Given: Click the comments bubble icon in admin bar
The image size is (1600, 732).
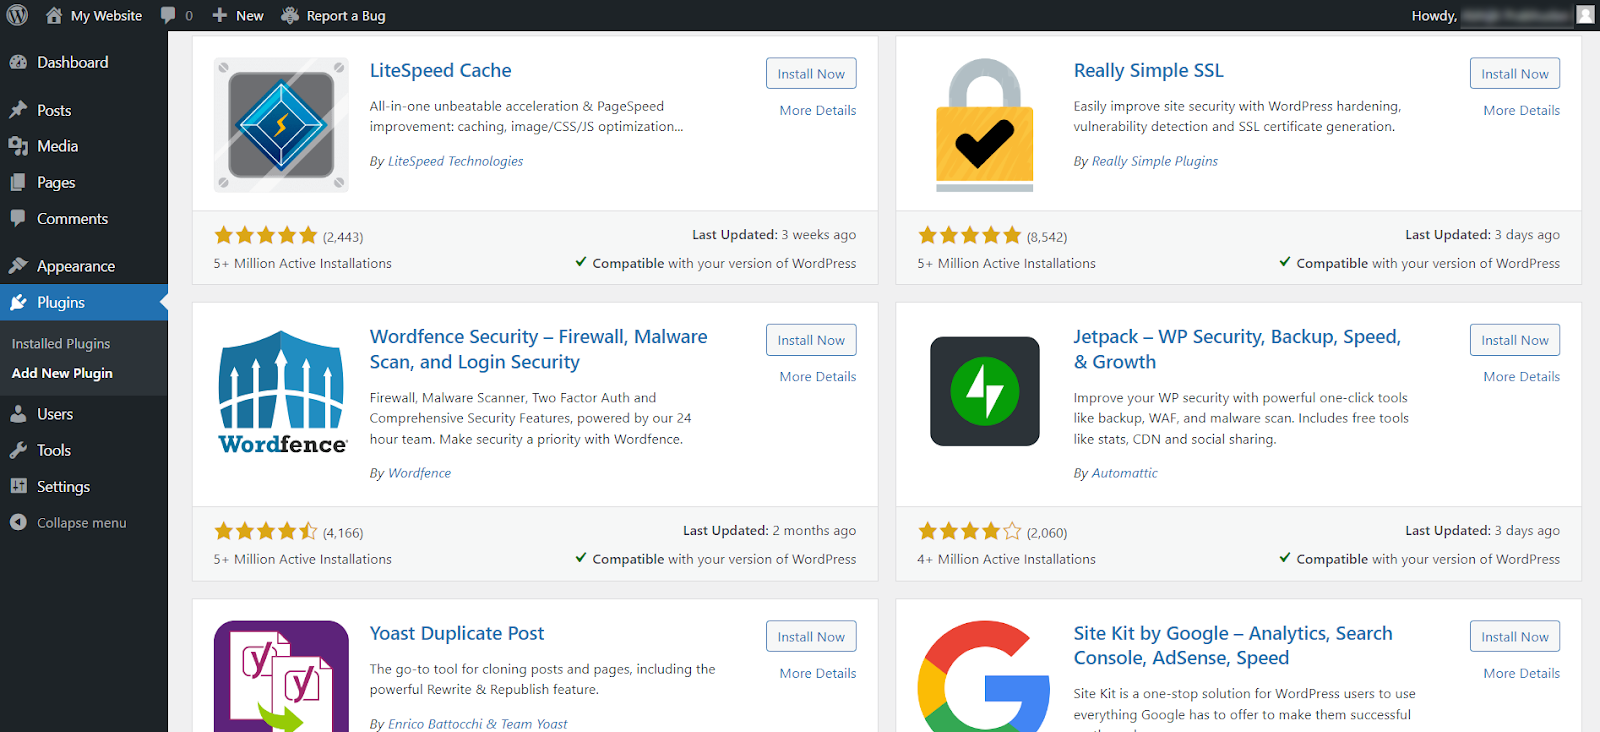Looking at the screenshot, I should tap(168, 15).
